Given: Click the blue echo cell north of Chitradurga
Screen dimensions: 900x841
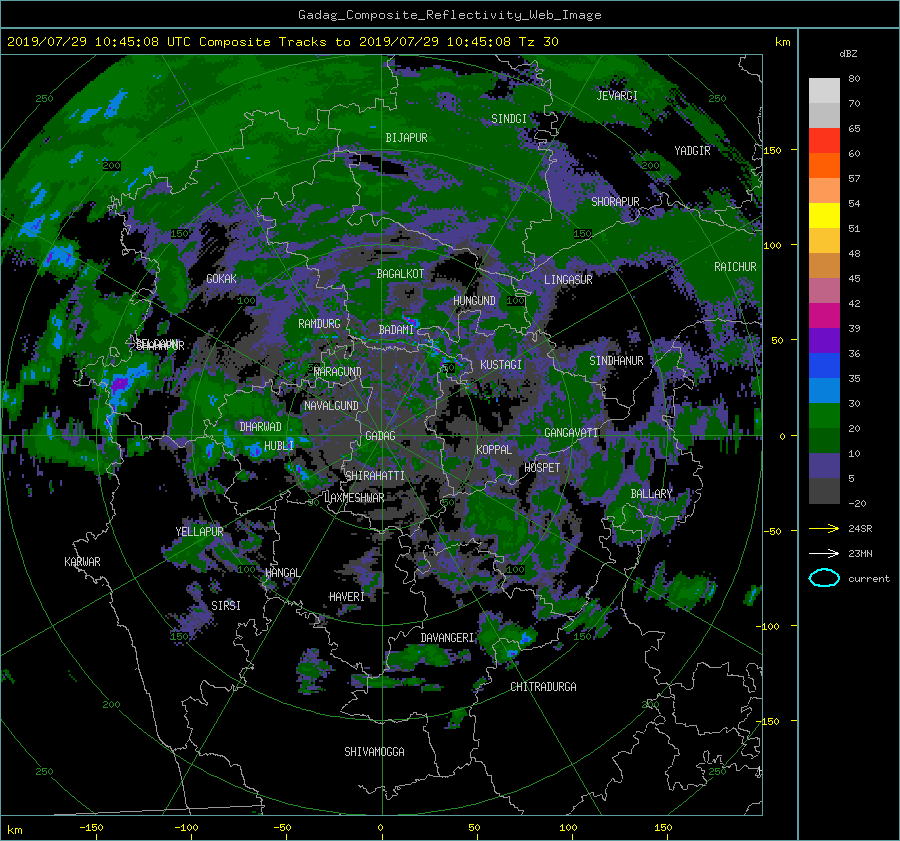Looking at the screenshot, I should click(x=526, y=638).
